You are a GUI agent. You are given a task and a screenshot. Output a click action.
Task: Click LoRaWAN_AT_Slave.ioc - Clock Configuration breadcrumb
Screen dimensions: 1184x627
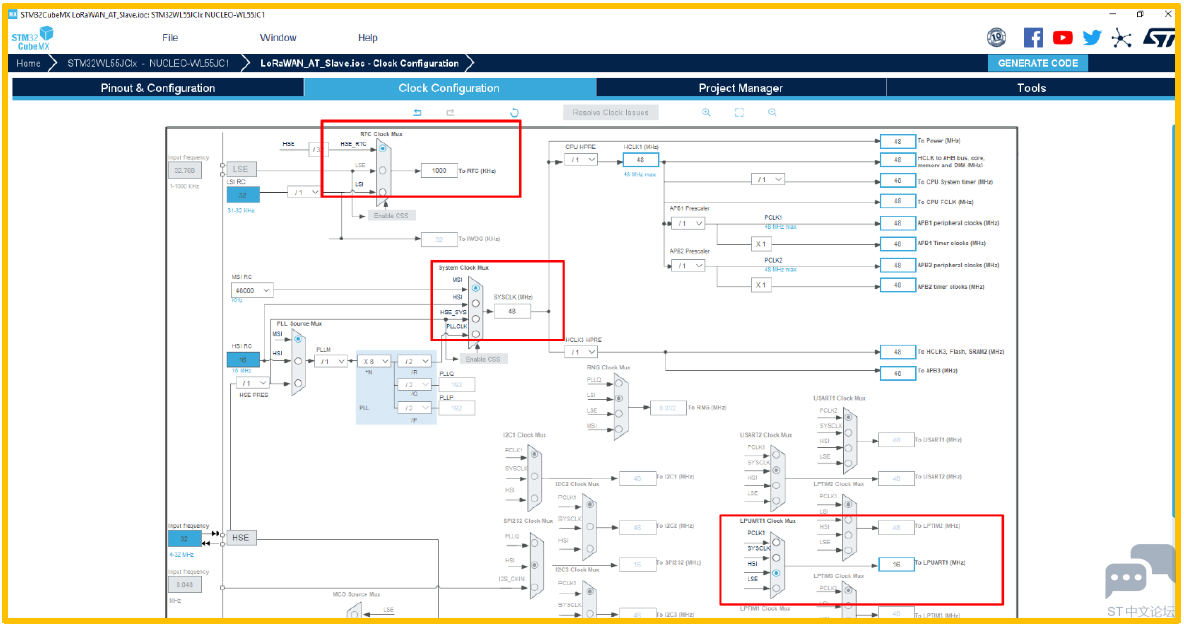[x=359, y=63]
